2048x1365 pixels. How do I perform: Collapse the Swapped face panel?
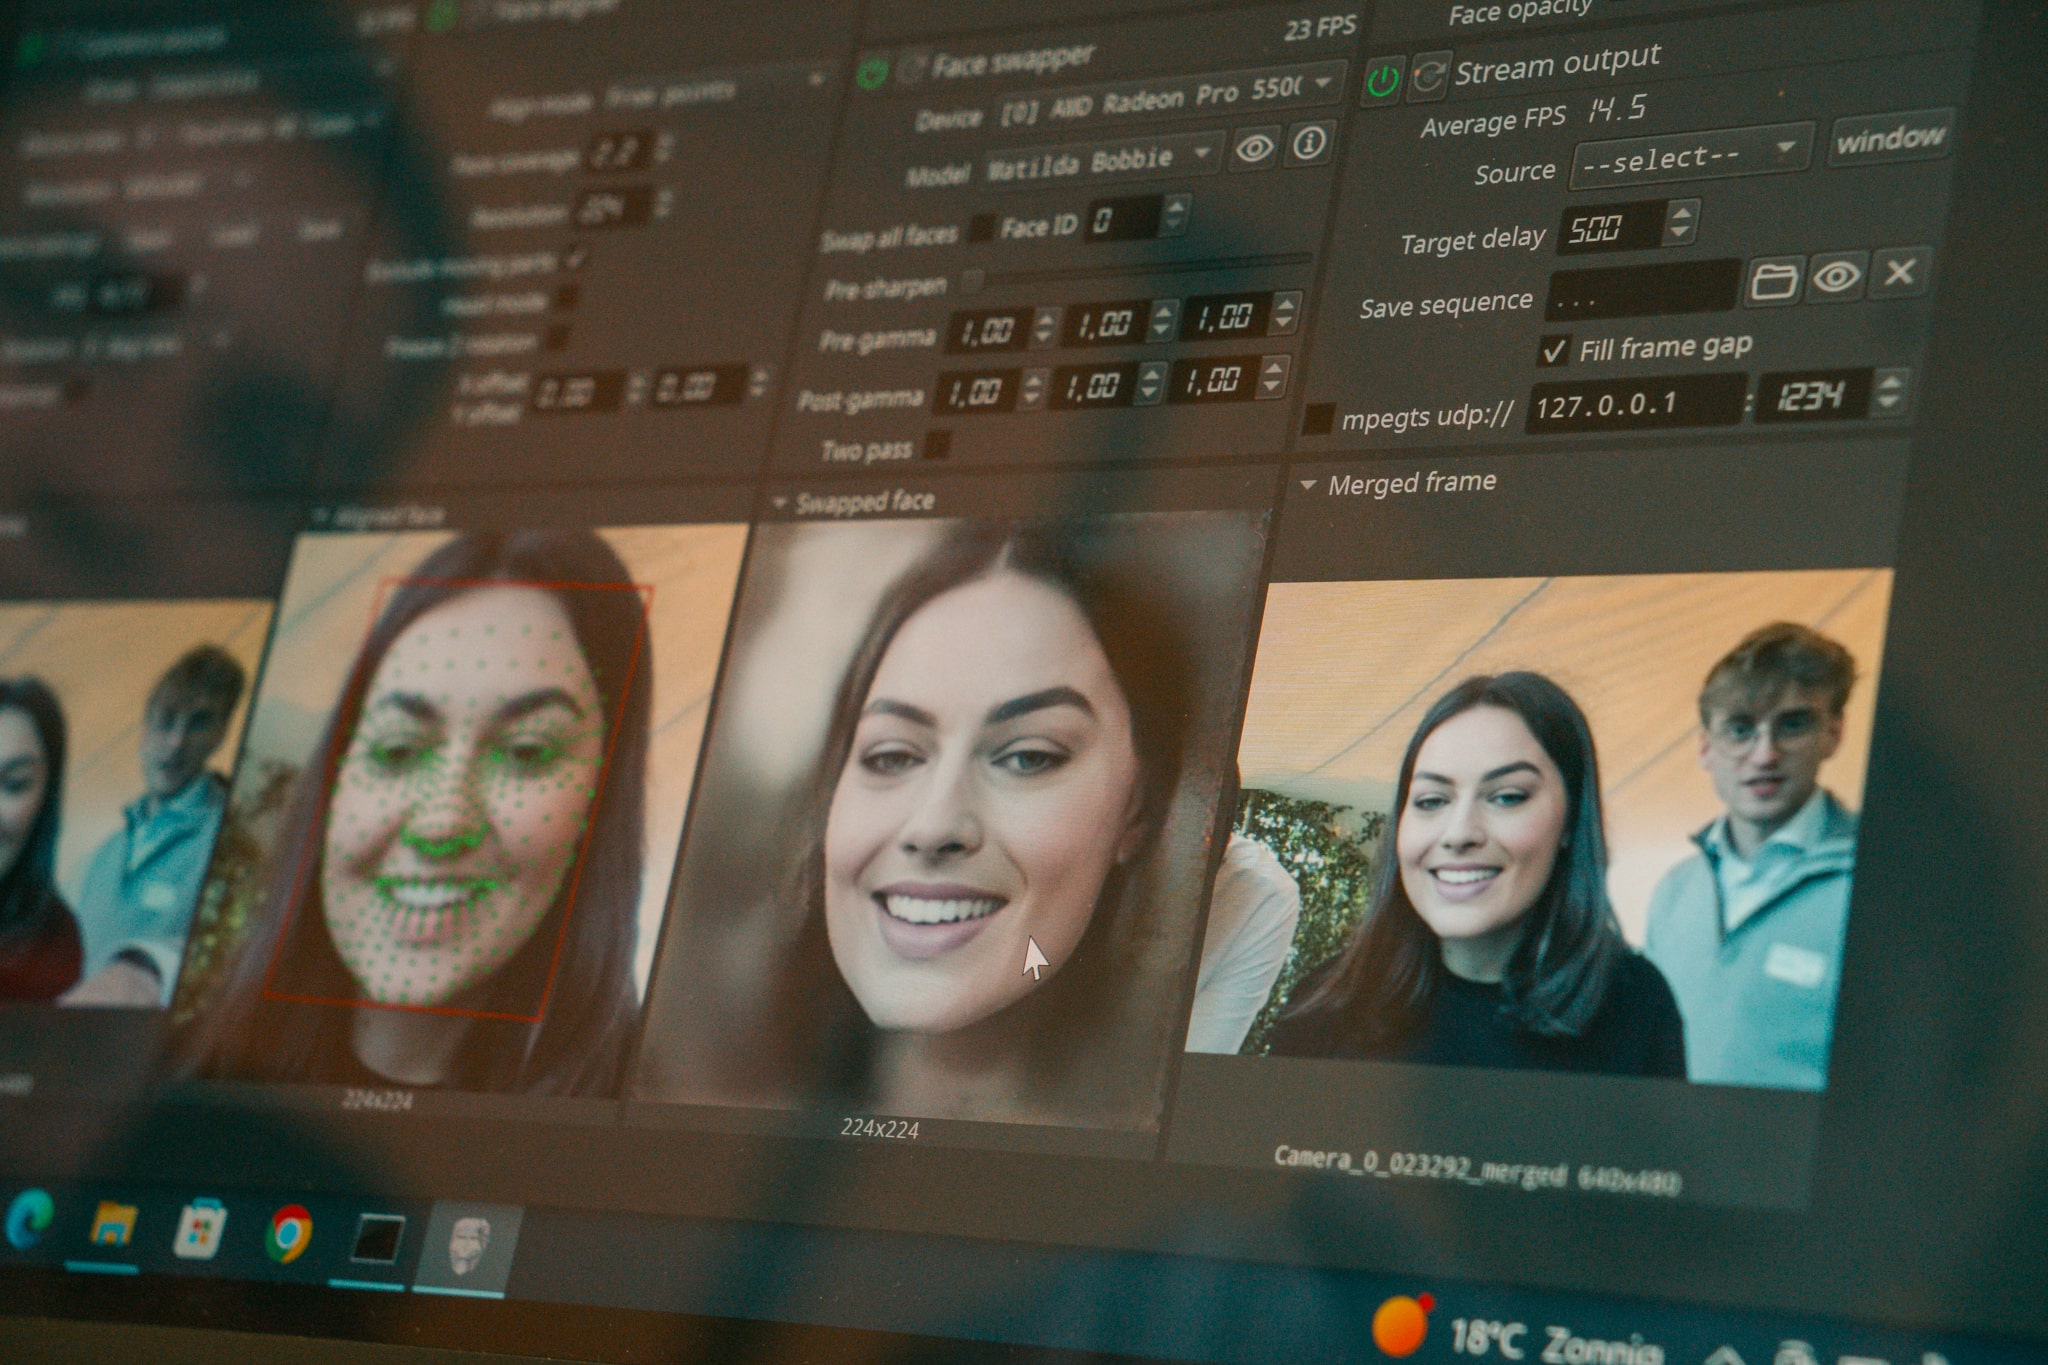[x=780, y=503]
